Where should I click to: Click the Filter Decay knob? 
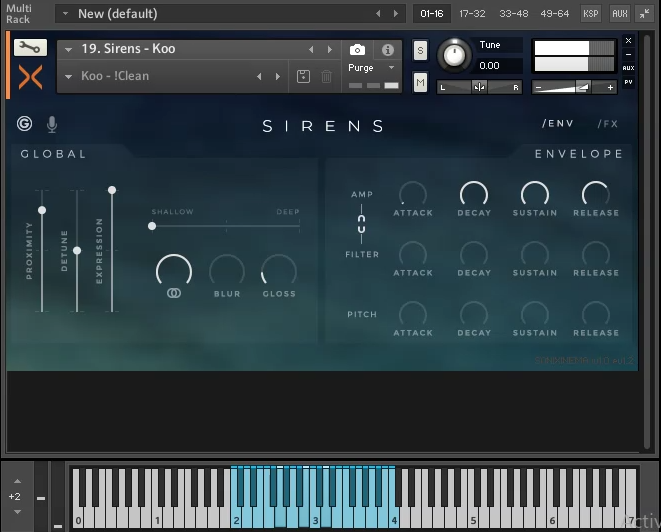pos(474,255)
